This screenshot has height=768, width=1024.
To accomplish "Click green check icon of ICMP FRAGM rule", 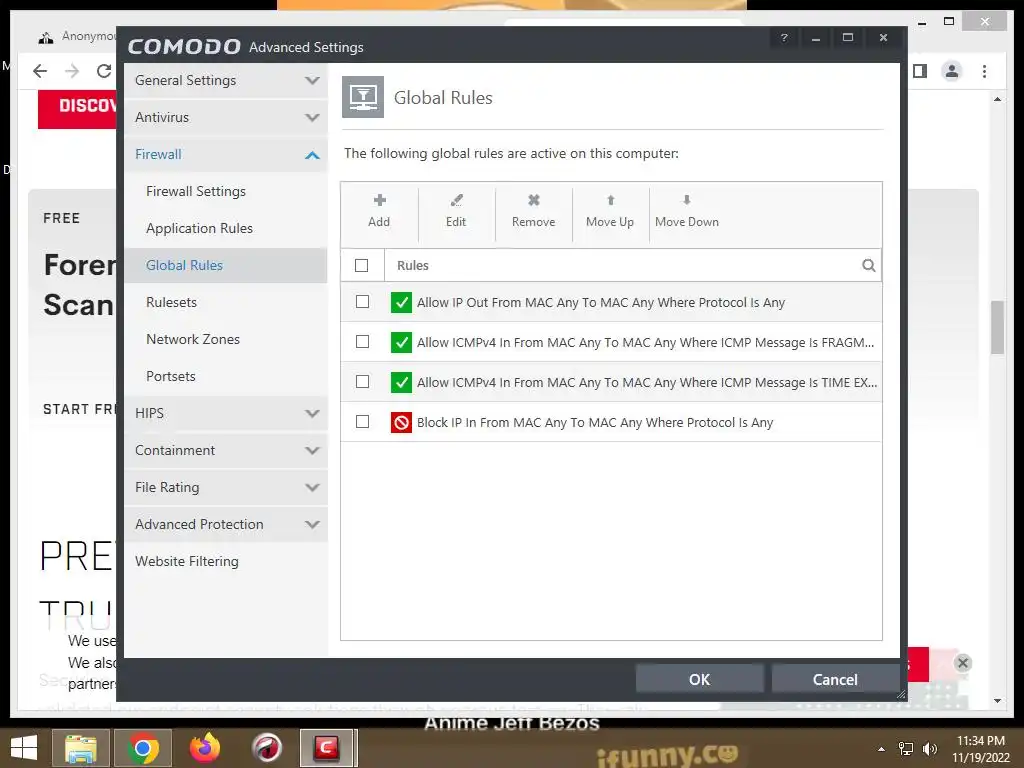I will [401, 342].
